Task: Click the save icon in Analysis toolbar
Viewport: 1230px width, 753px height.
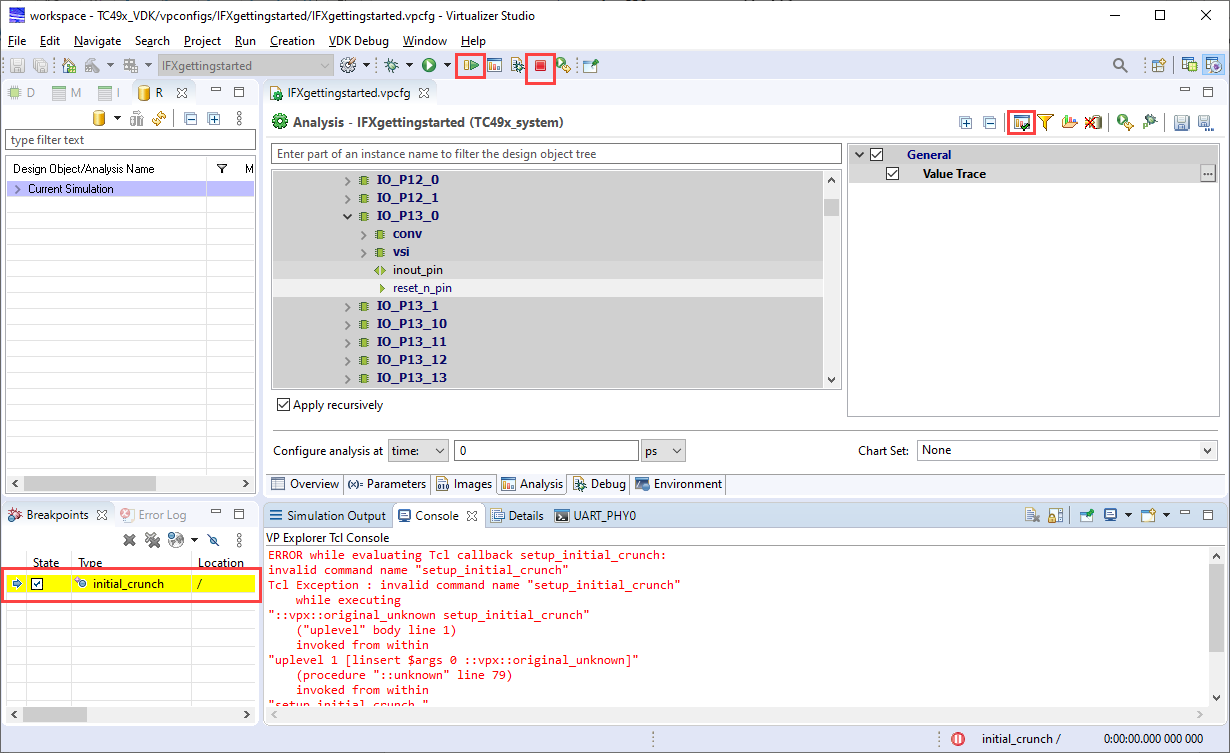Action: (x=1181, y=122)
